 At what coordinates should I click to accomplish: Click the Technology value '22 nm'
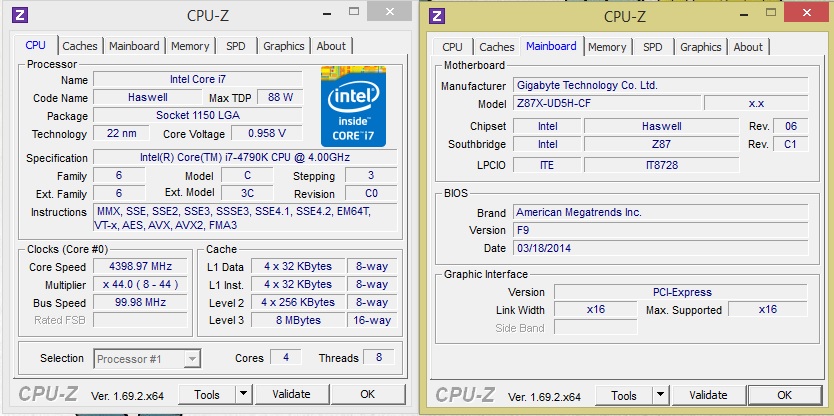point(121,134)
